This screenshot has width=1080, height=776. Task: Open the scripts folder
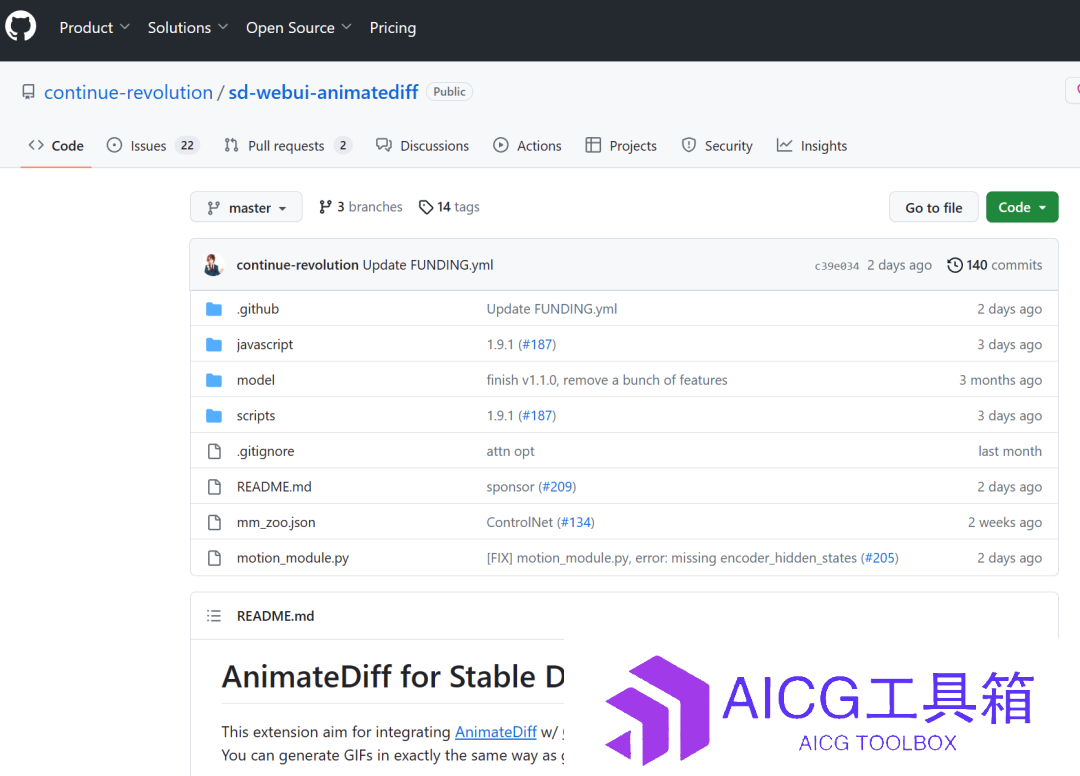256,416
